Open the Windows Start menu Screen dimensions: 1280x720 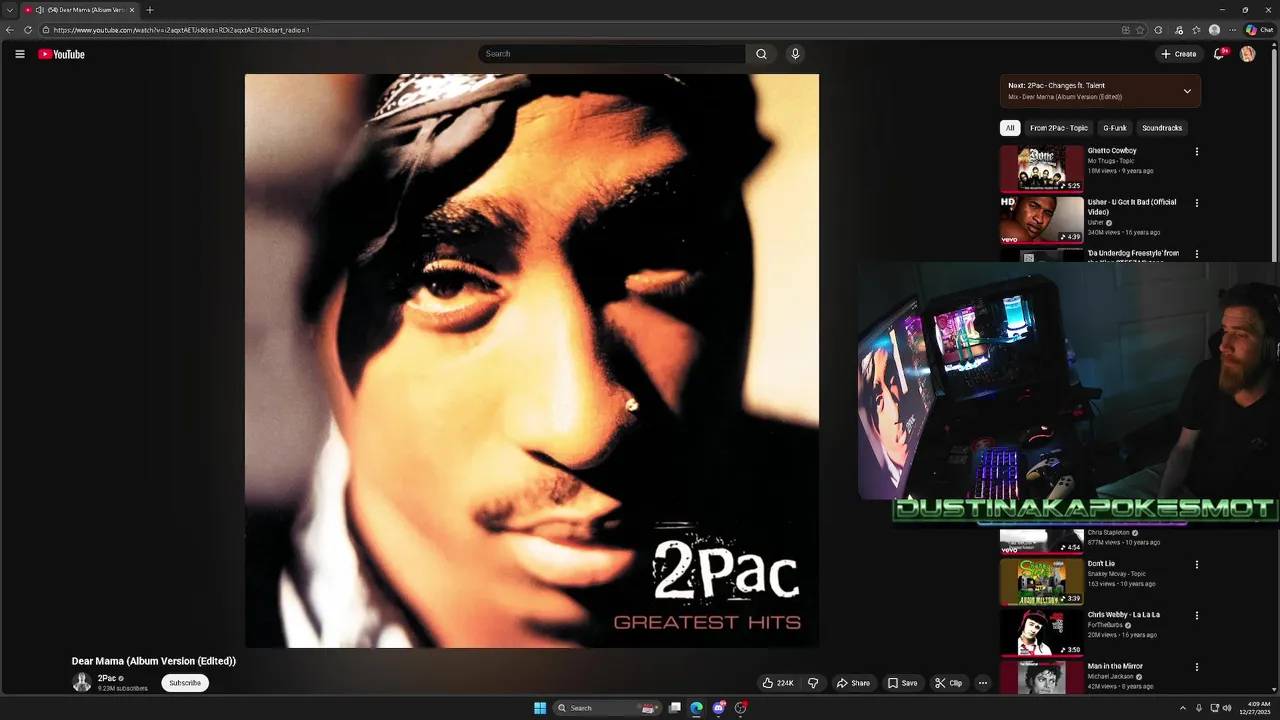[540, 708]
